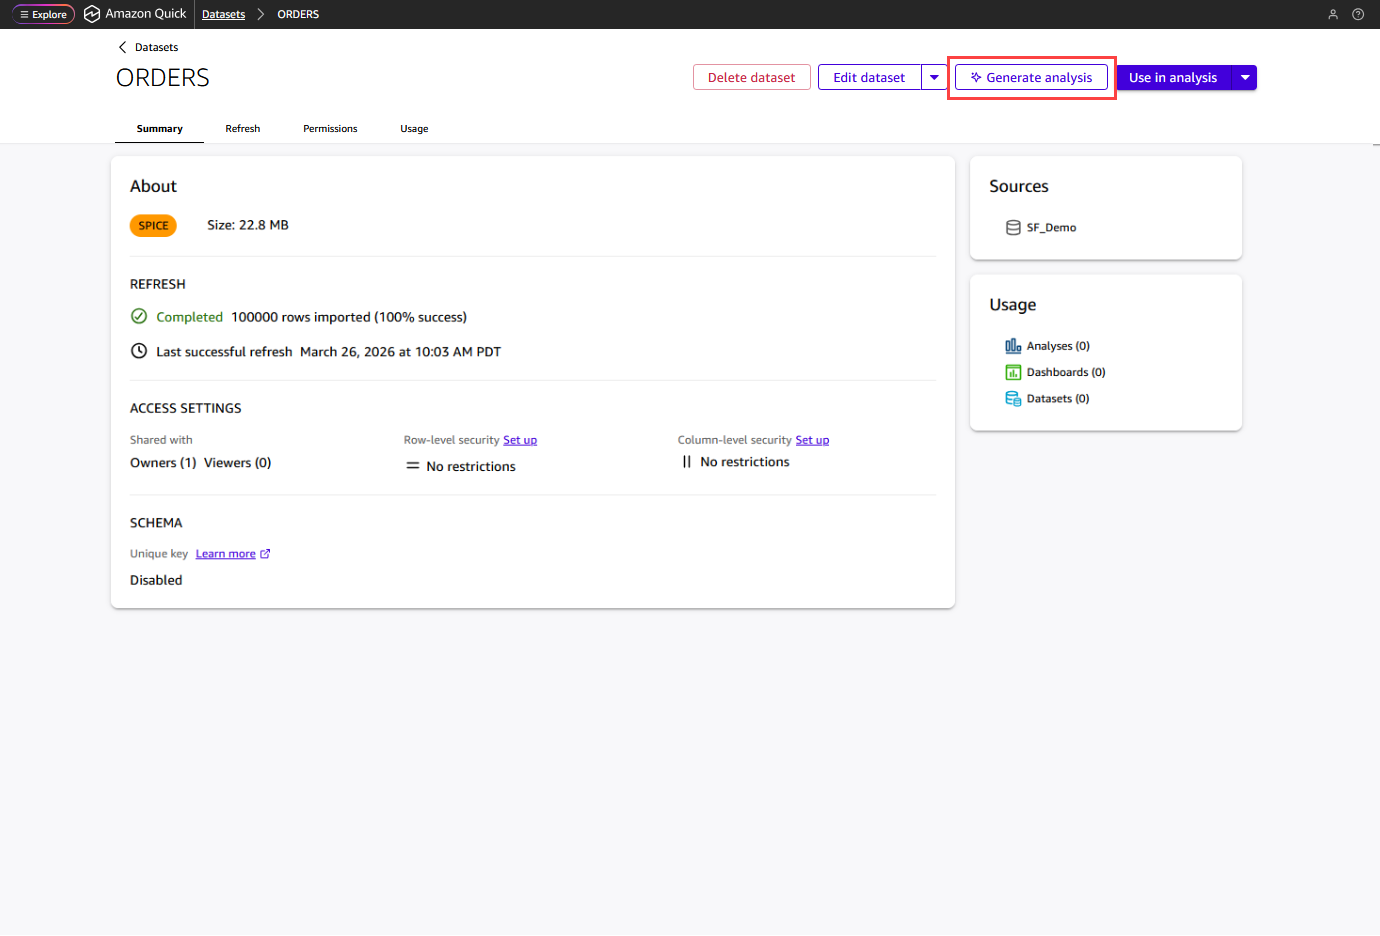The width and height of the screenshot is (1380, 936).
Task: Open the Permissions tab
Action: [x=330, y=128]
